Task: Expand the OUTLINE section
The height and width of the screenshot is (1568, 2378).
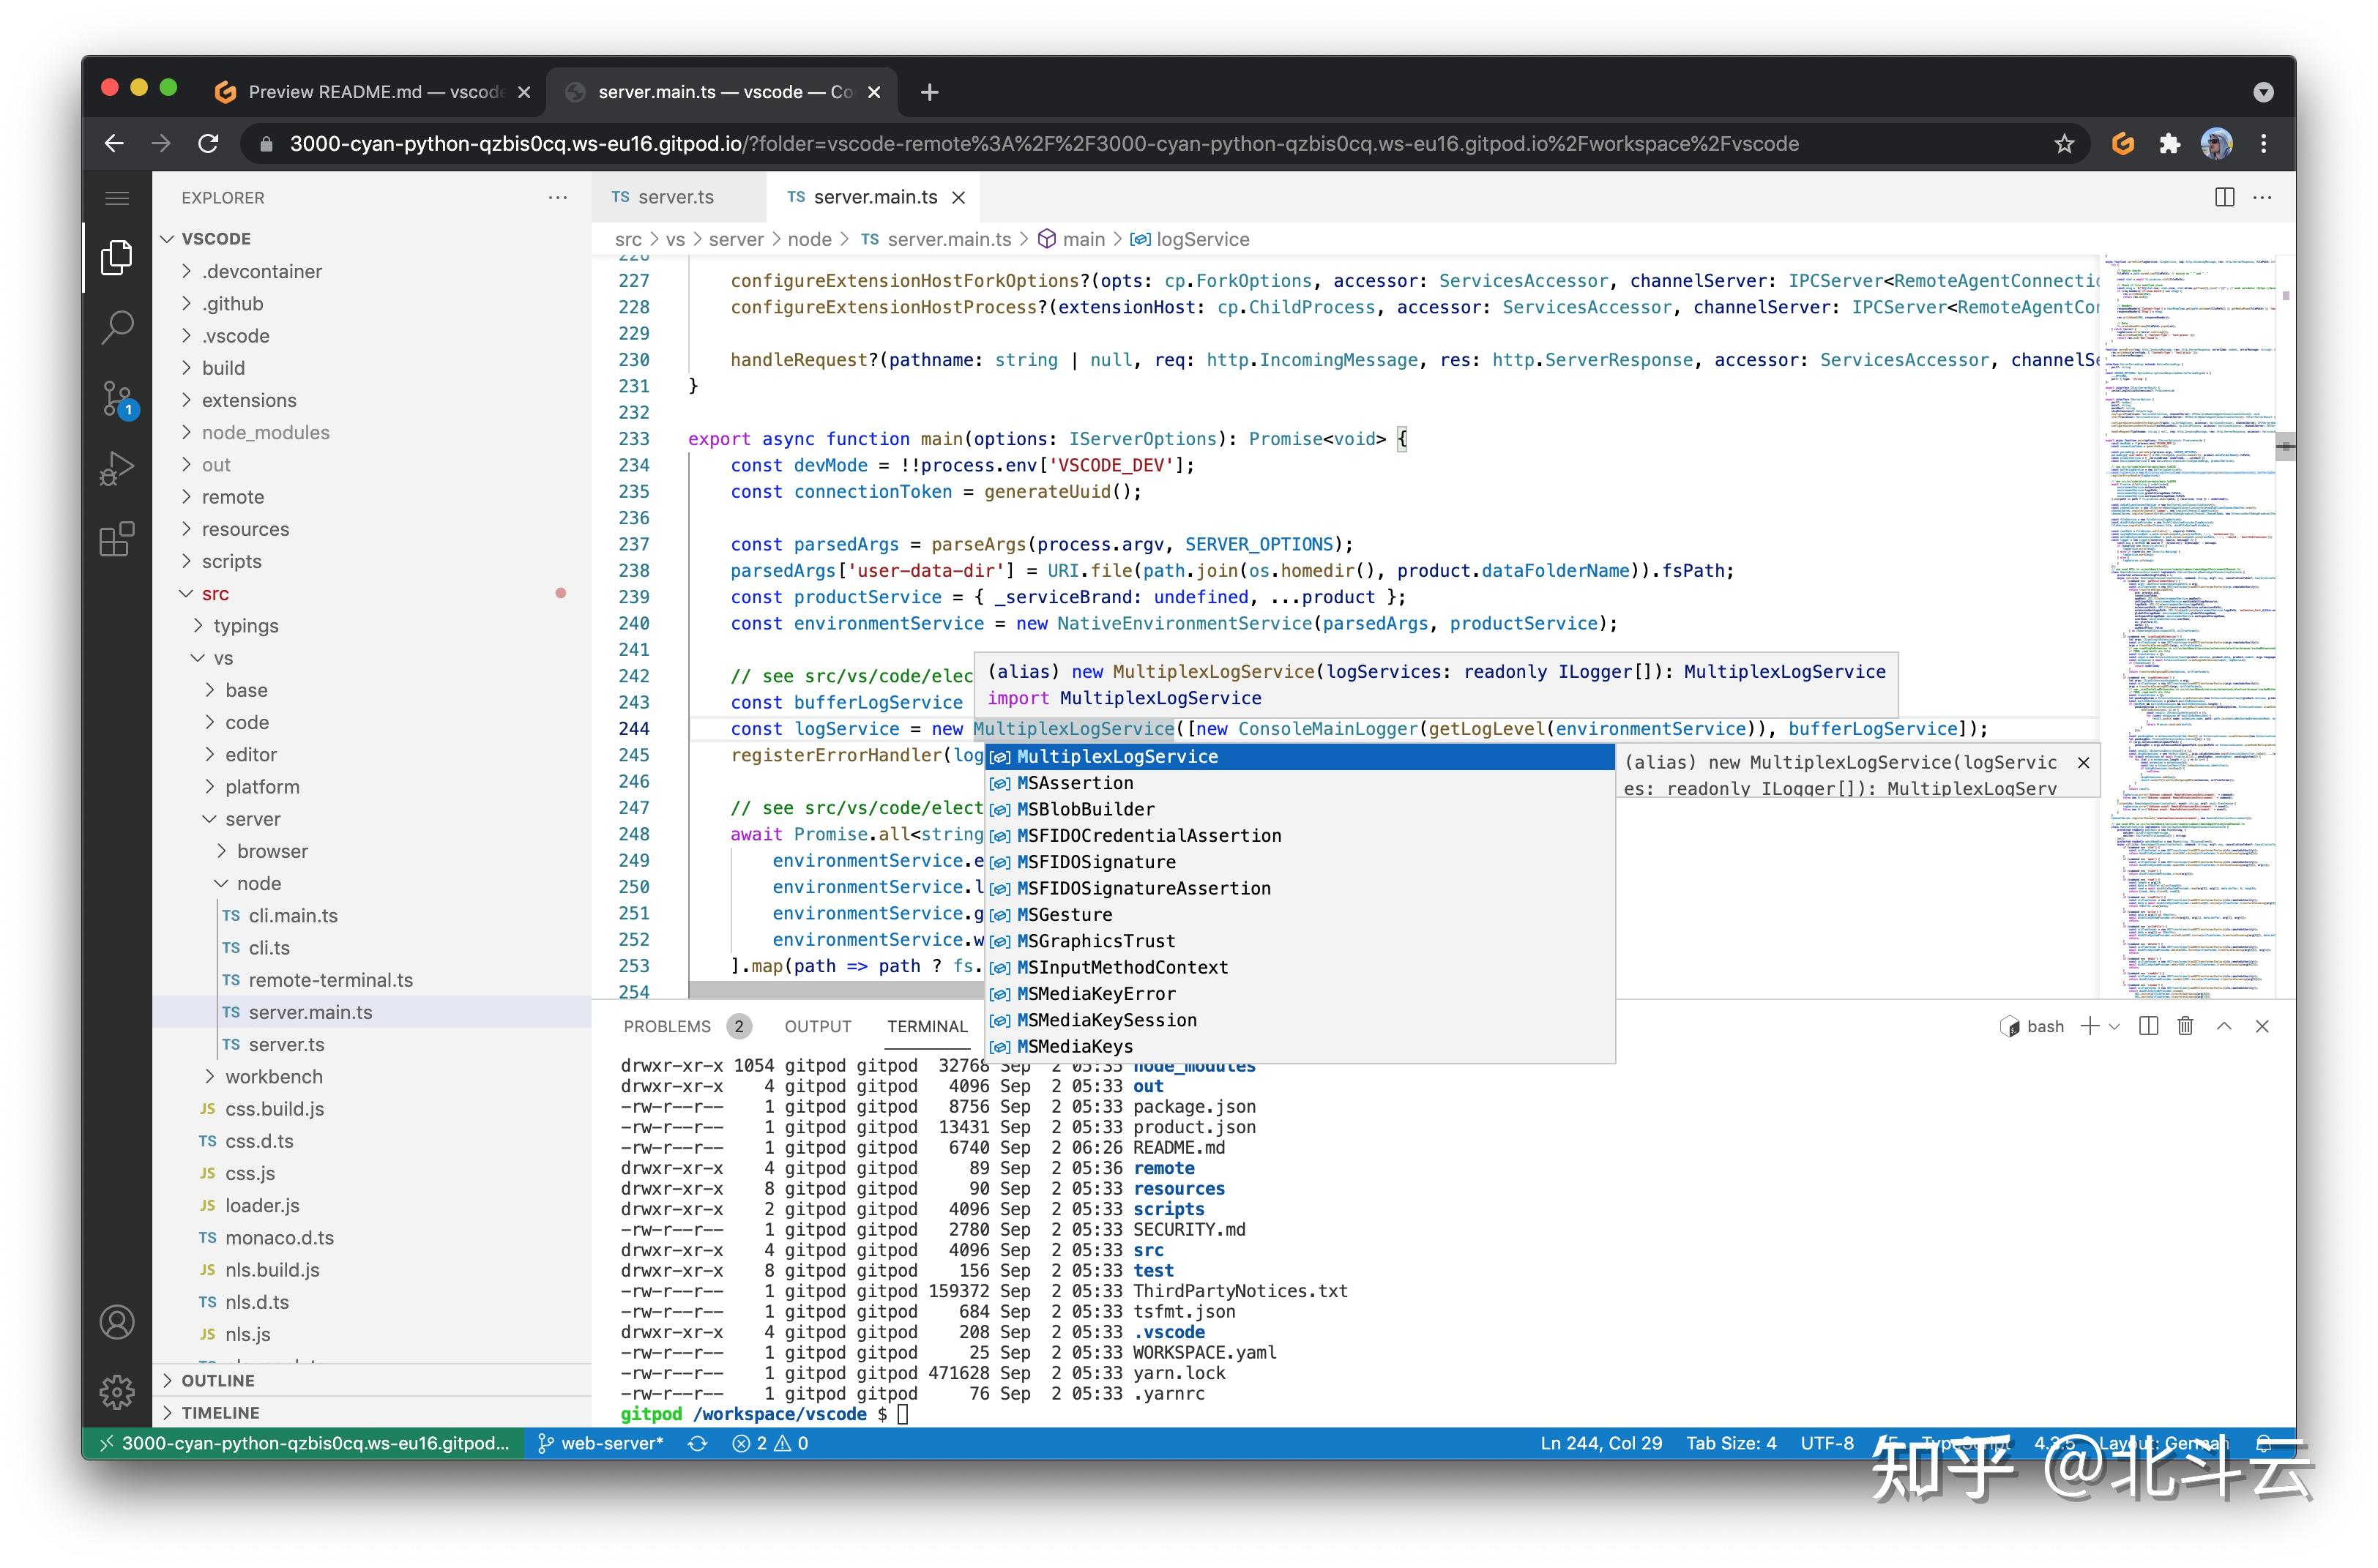Action: coord(218,1380)
